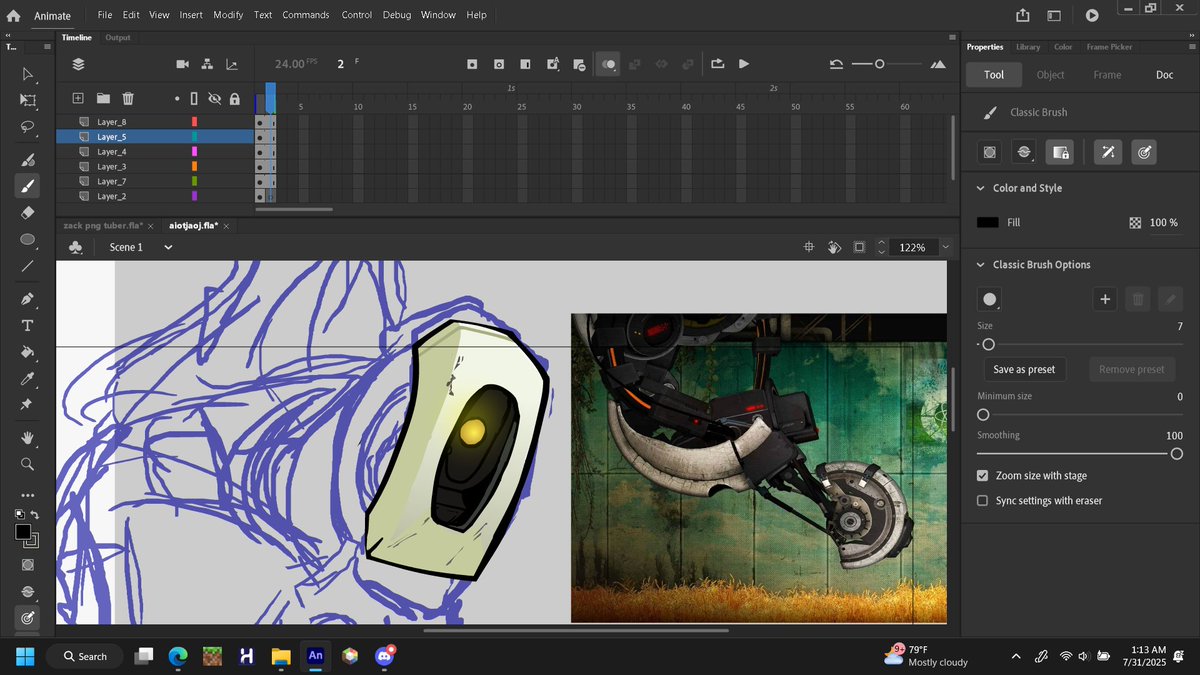Toggle Zoom size with stage option
Viewport: 1200px width, 675px height.
tap(982, 475)
